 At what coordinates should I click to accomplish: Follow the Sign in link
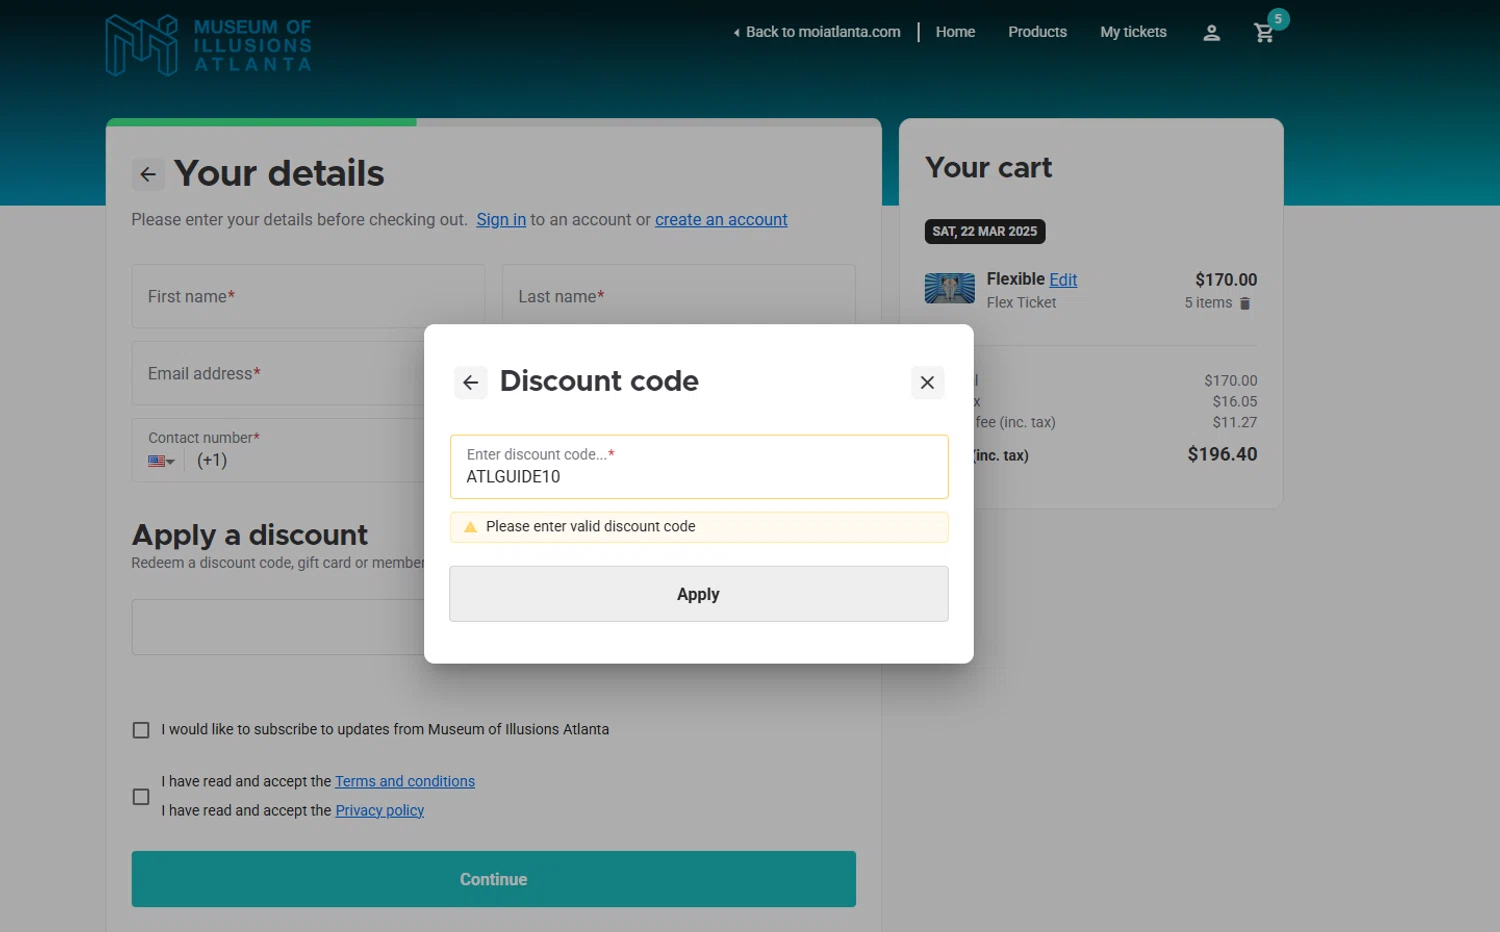(501, 220)
